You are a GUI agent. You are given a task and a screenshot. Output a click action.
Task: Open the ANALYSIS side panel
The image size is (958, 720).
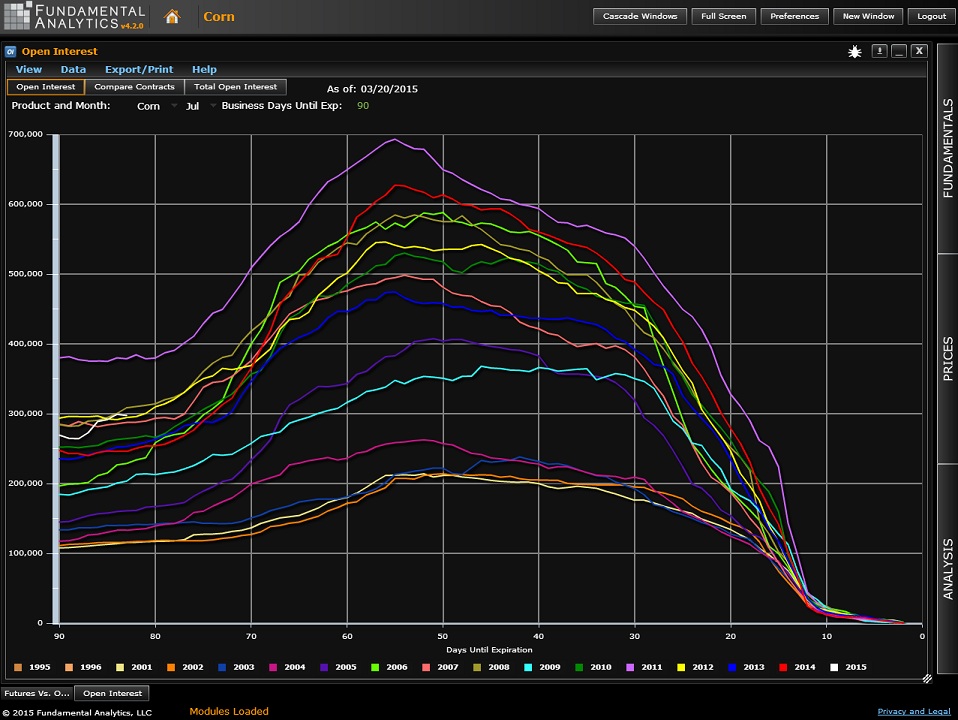[x=948, y=569]
